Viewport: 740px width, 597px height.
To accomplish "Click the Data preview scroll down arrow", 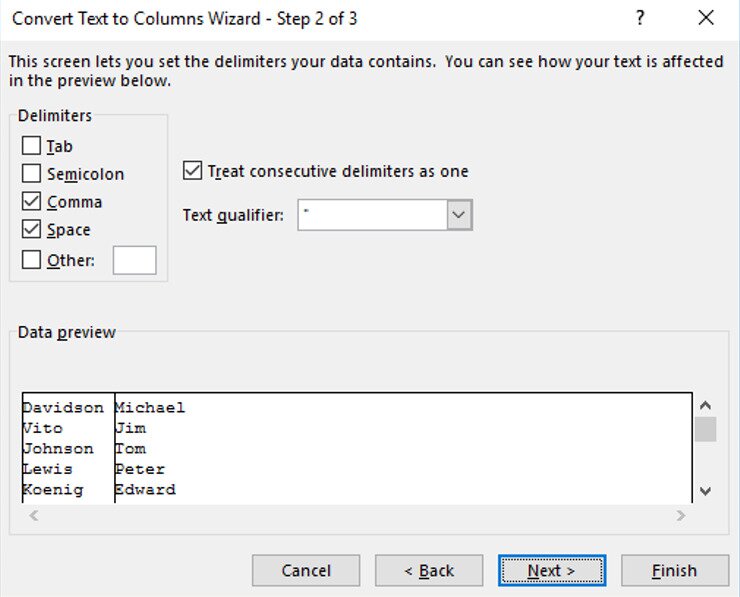I will click(x=705, y=491).
